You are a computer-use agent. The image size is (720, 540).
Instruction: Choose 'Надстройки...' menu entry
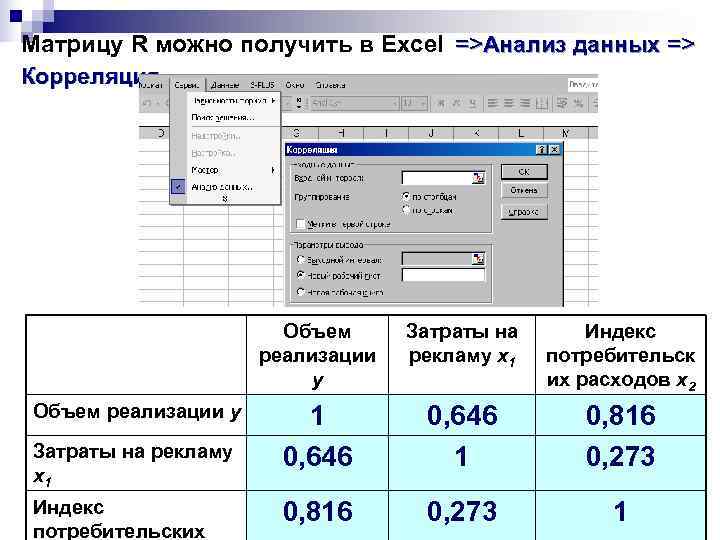tap(234, 135)
